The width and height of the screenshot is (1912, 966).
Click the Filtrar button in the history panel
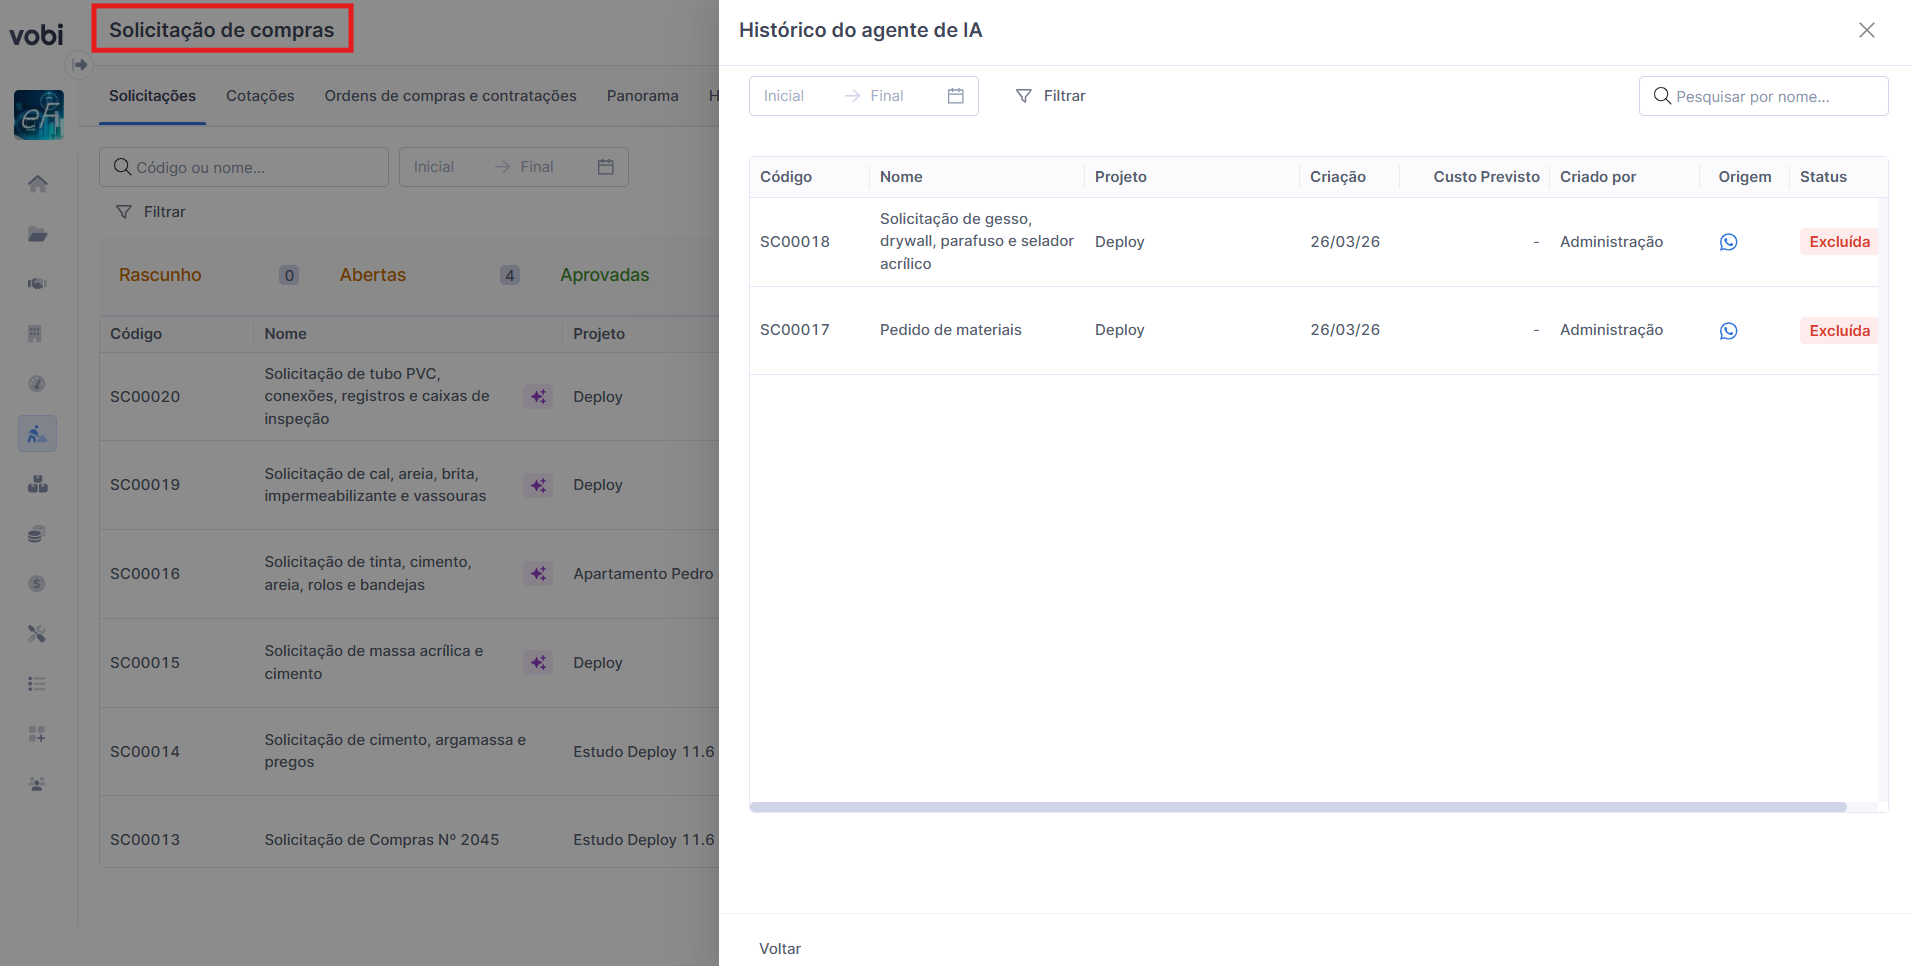click(1050, 96)
